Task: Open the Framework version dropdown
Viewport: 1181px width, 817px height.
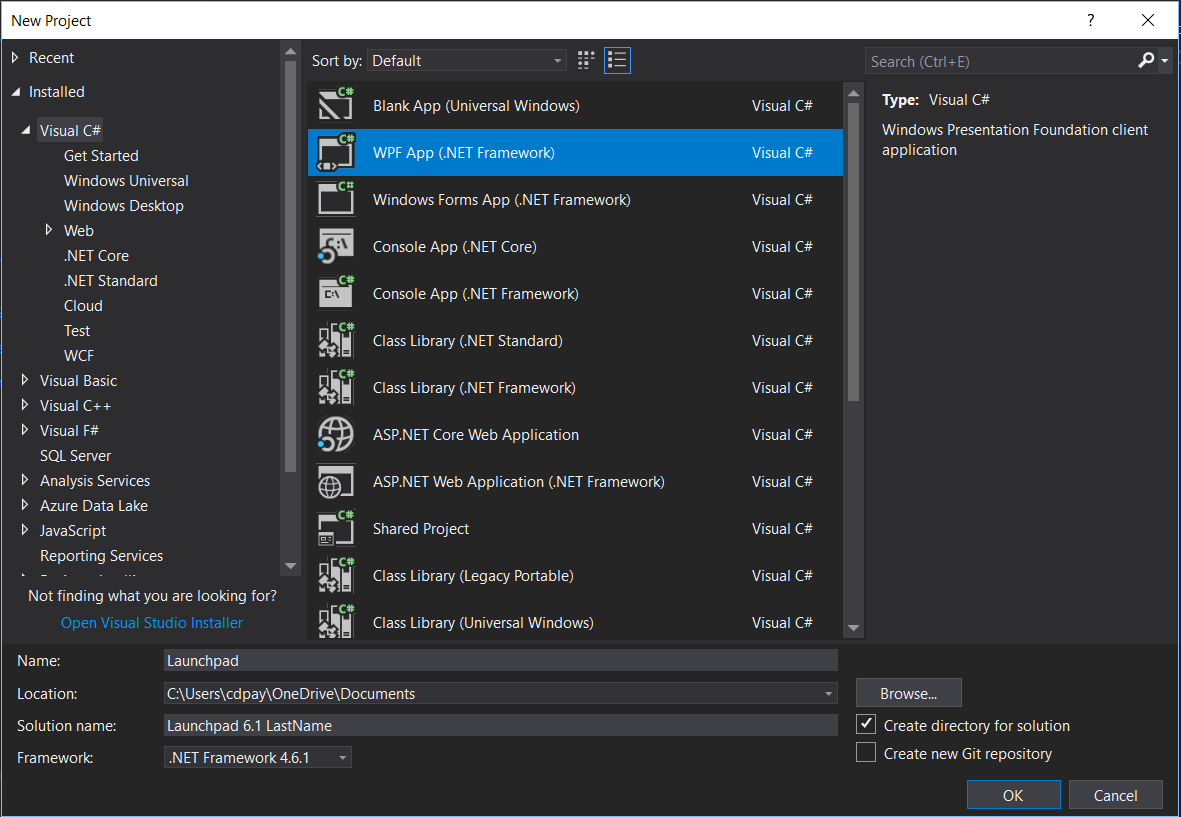Action: [258, 758]
